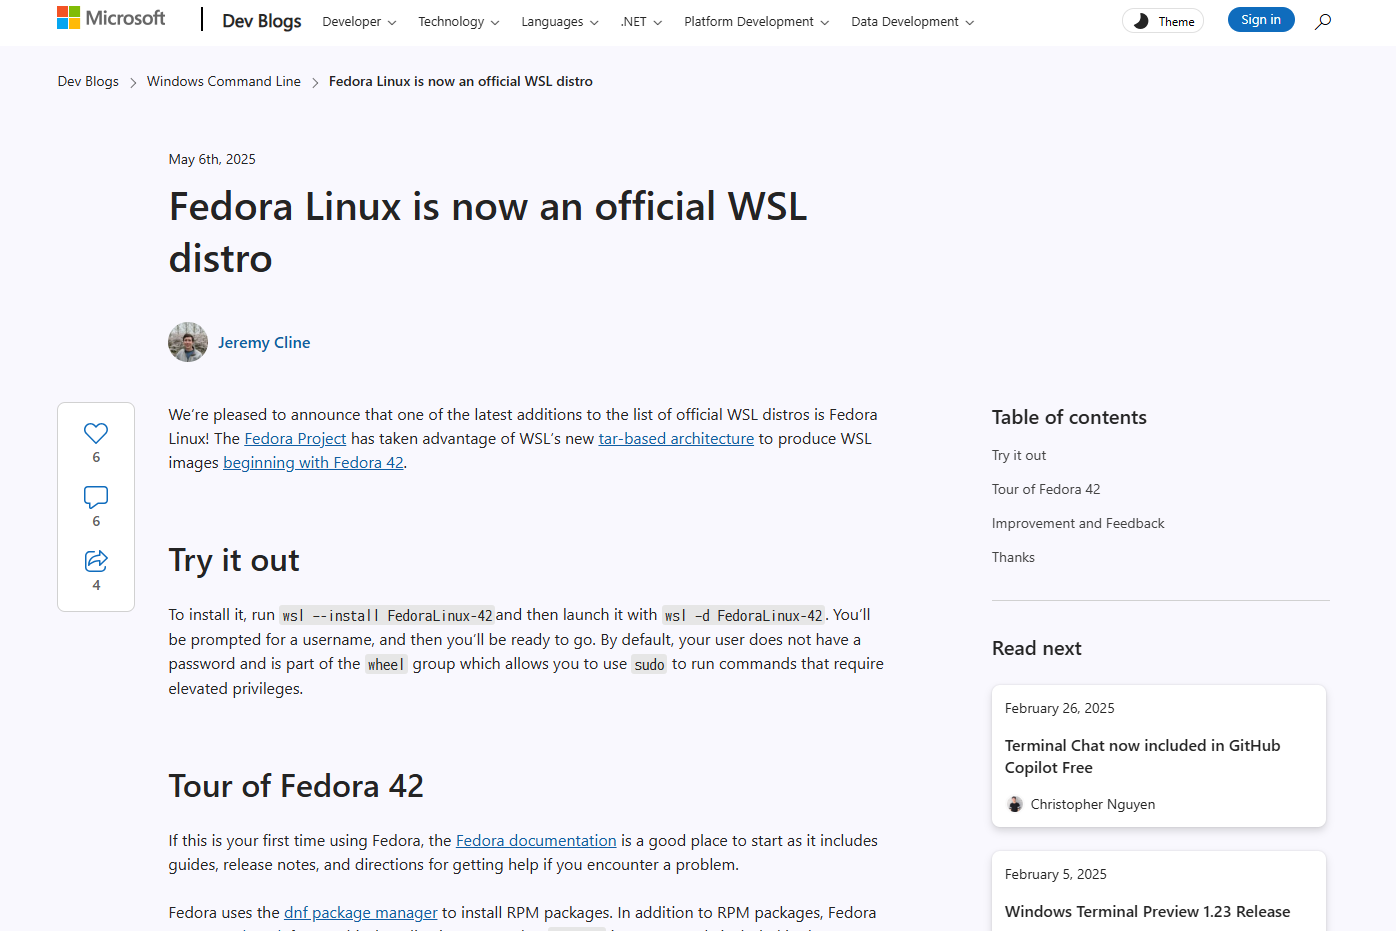1396x931 pixels.
Task: Open comments via speech bubble icon
Action: click(x=96, y=497)
